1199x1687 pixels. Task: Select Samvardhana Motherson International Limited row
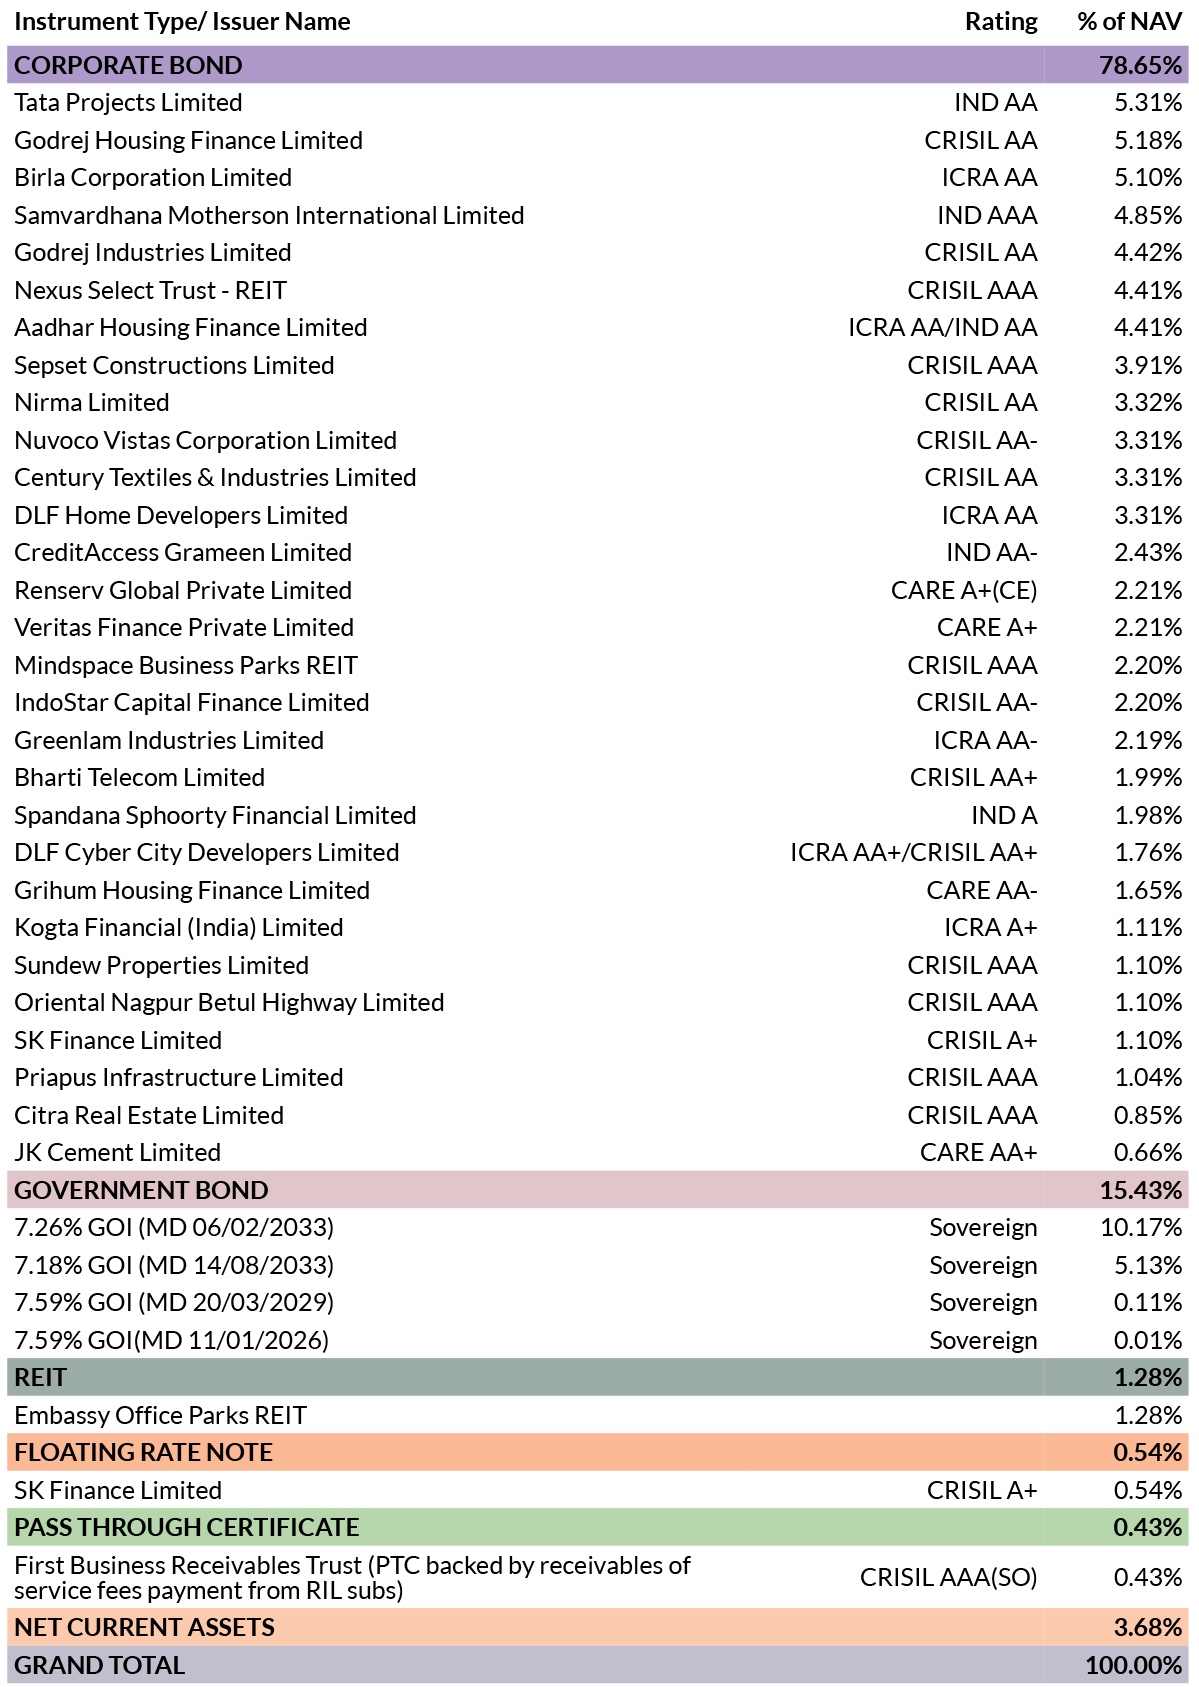tap(598, 215)
